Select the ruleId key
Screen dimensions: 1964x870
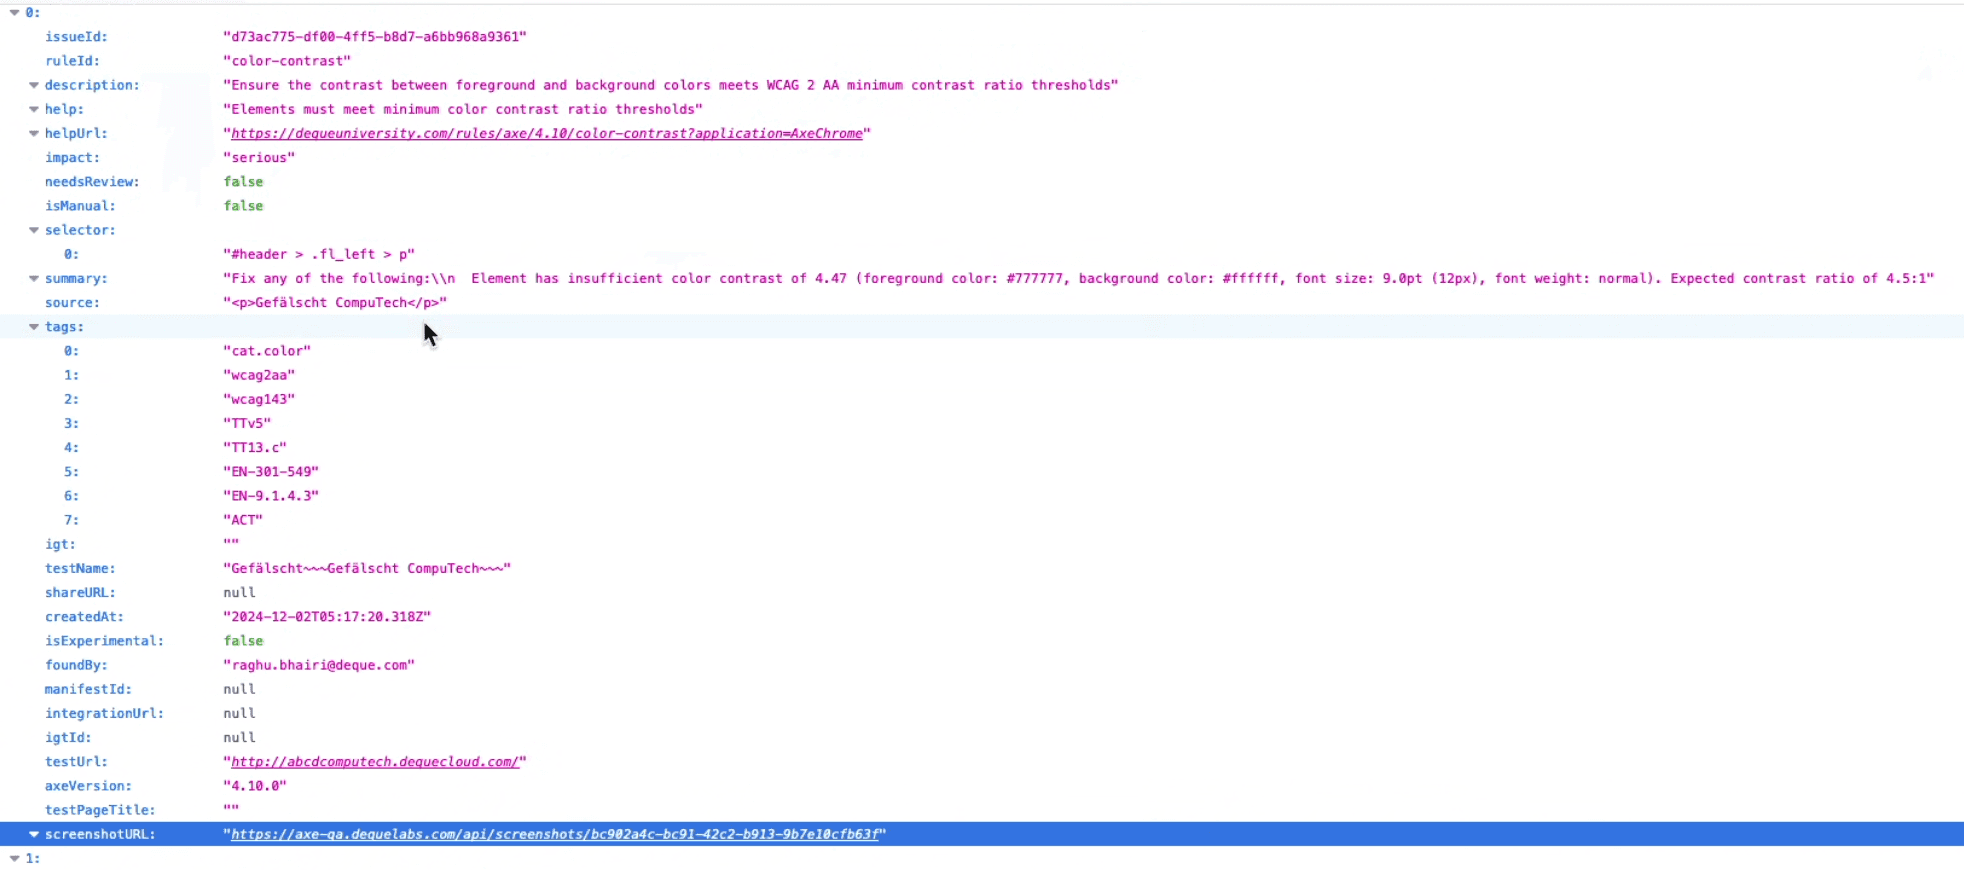pos(72,61)
